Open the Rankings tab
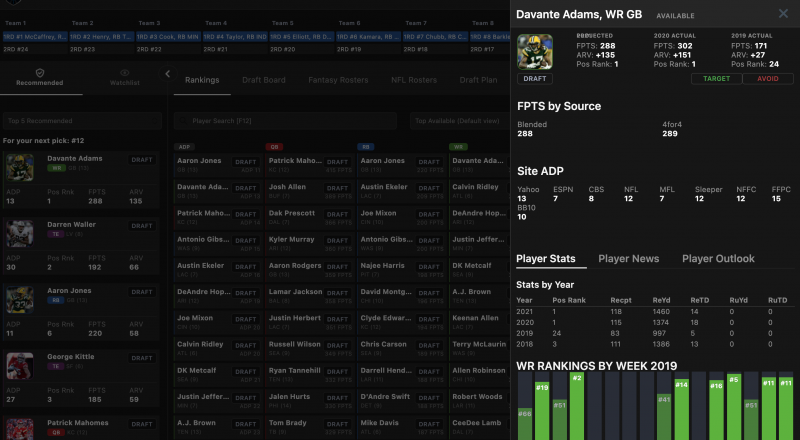The image size is (800, 440). [x=202, y=80]
